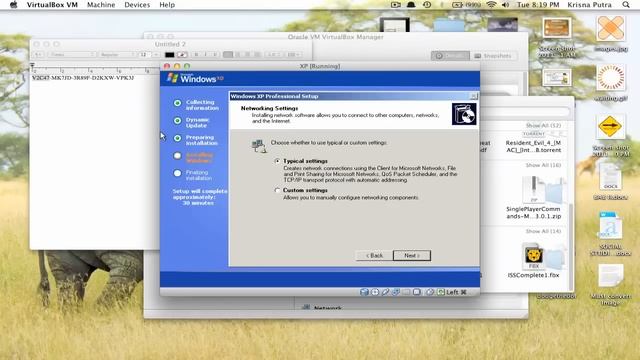Click the green keyboard capture icon in VM status bar
This screenshot has width=640, height=360.
(x=441, y=292)
